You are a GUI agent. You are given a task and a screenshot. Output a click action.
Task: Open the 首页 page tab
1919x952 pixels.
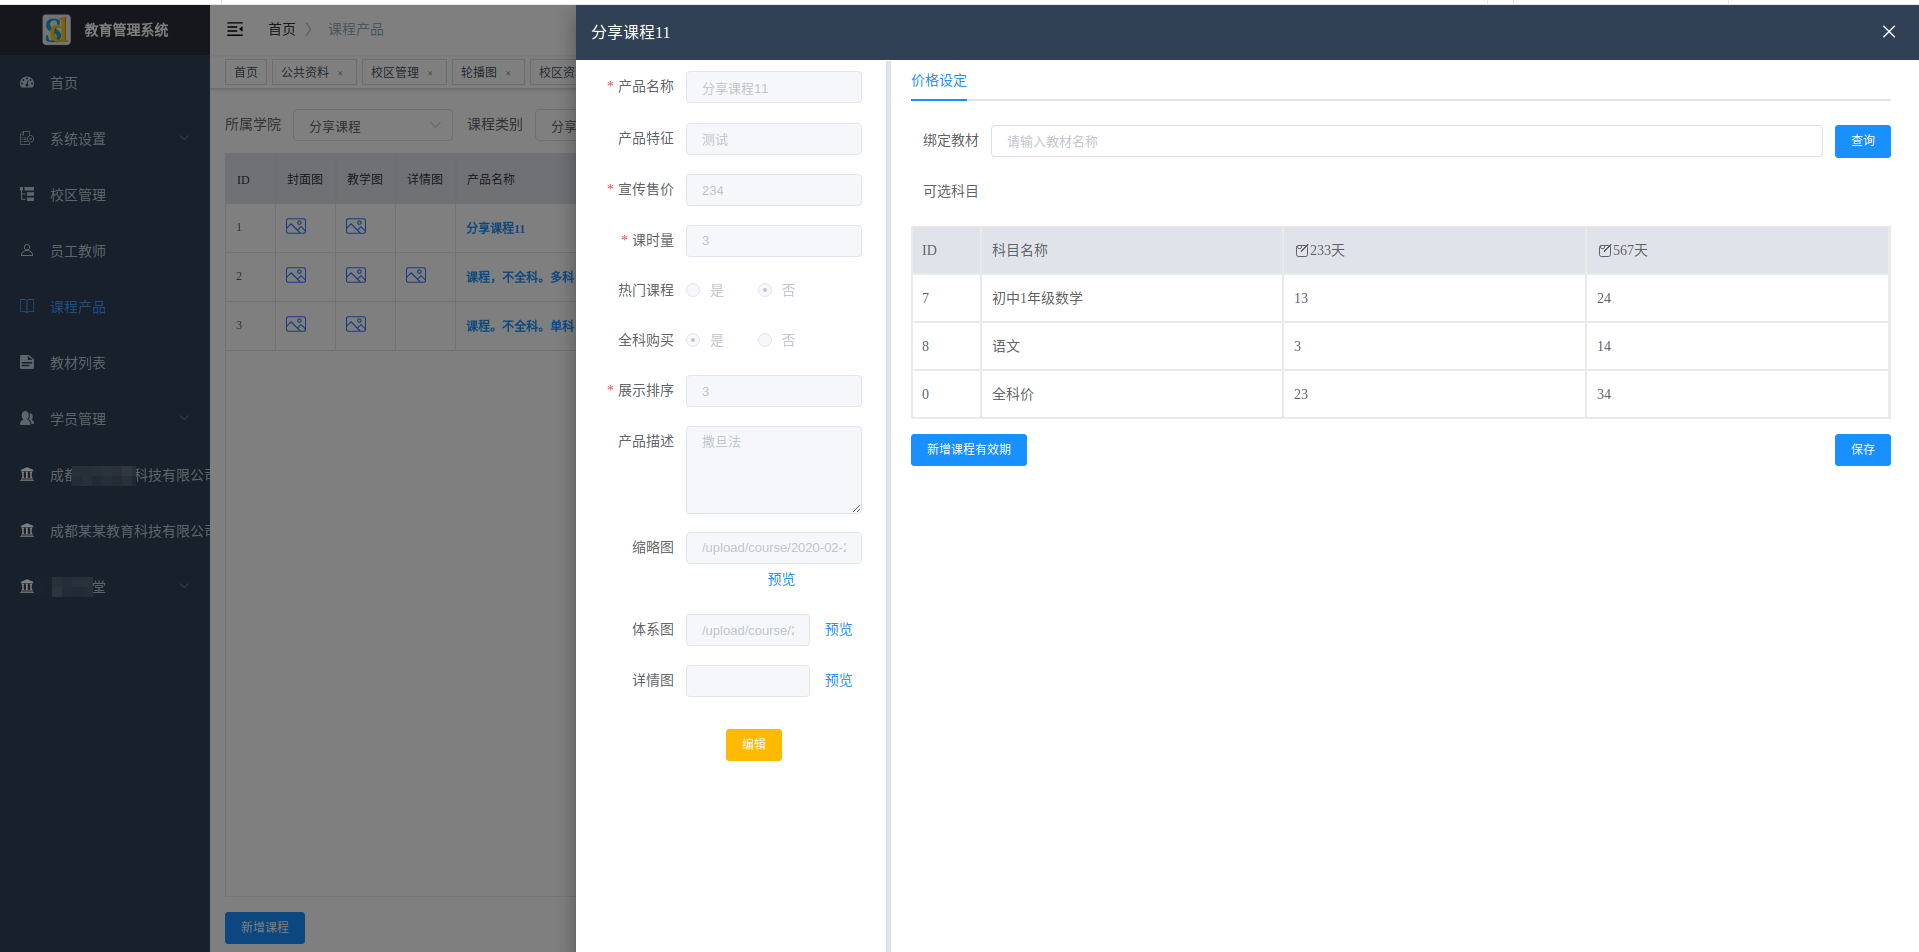click(x=246, y=72)
